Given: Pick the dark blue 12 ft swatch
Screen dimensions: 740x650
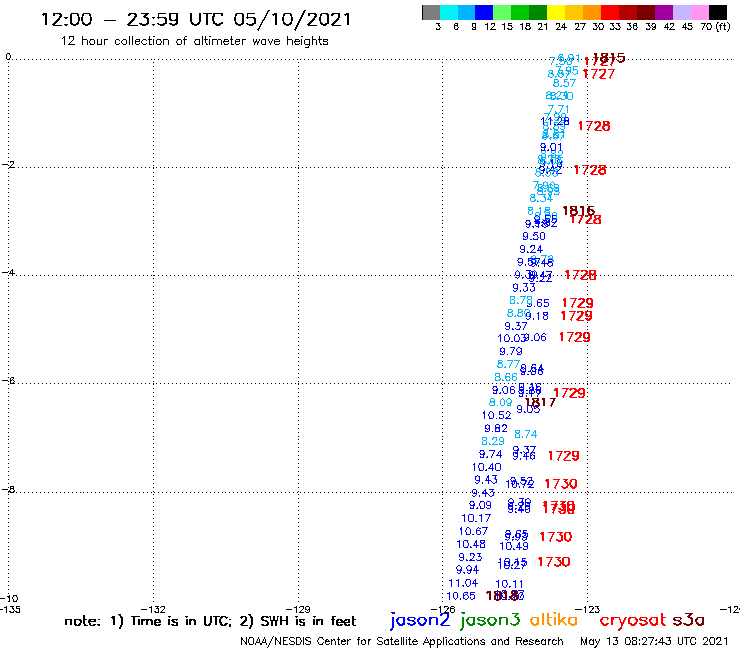Looking at the screenshot, I should pyautogui.click(x=484, y=12).
